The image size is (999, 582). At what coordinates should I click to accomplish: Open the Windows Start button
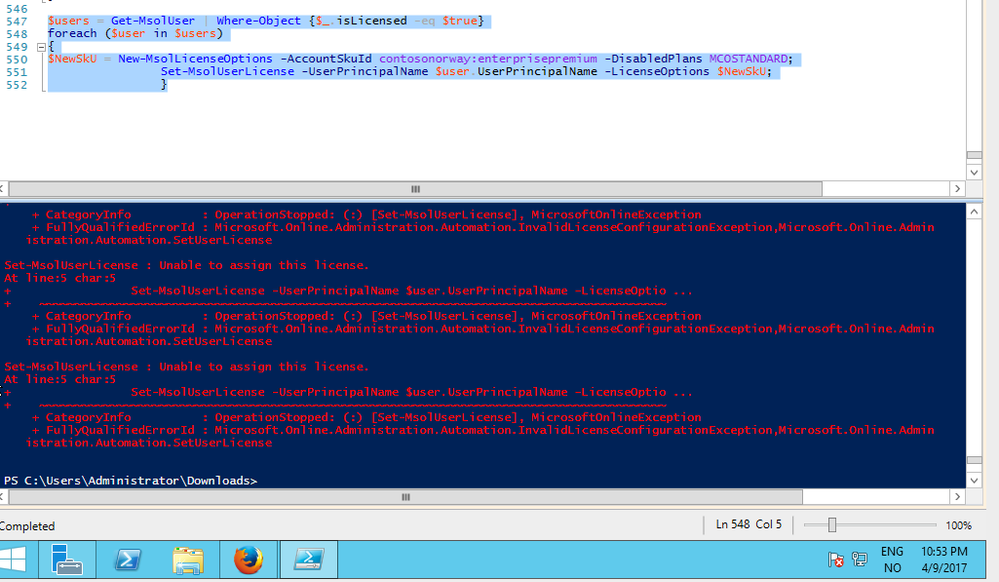click(x=13, y=559)
